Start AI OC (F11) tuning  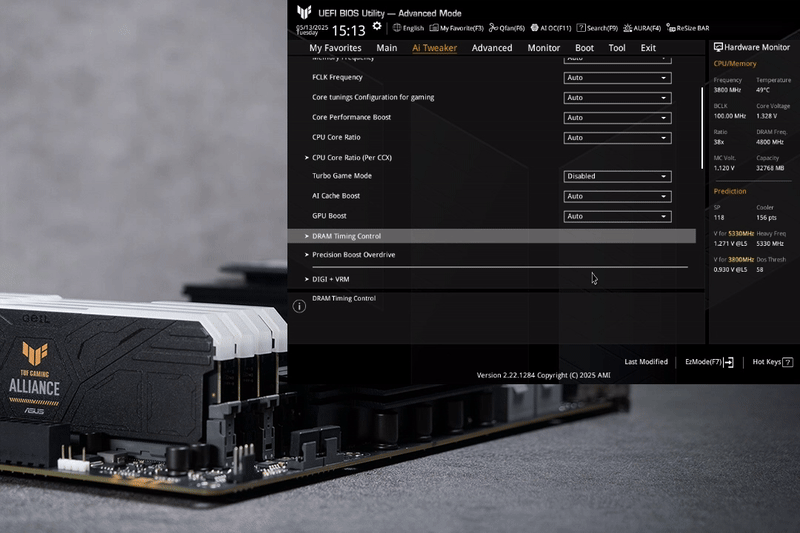point(551,28)
